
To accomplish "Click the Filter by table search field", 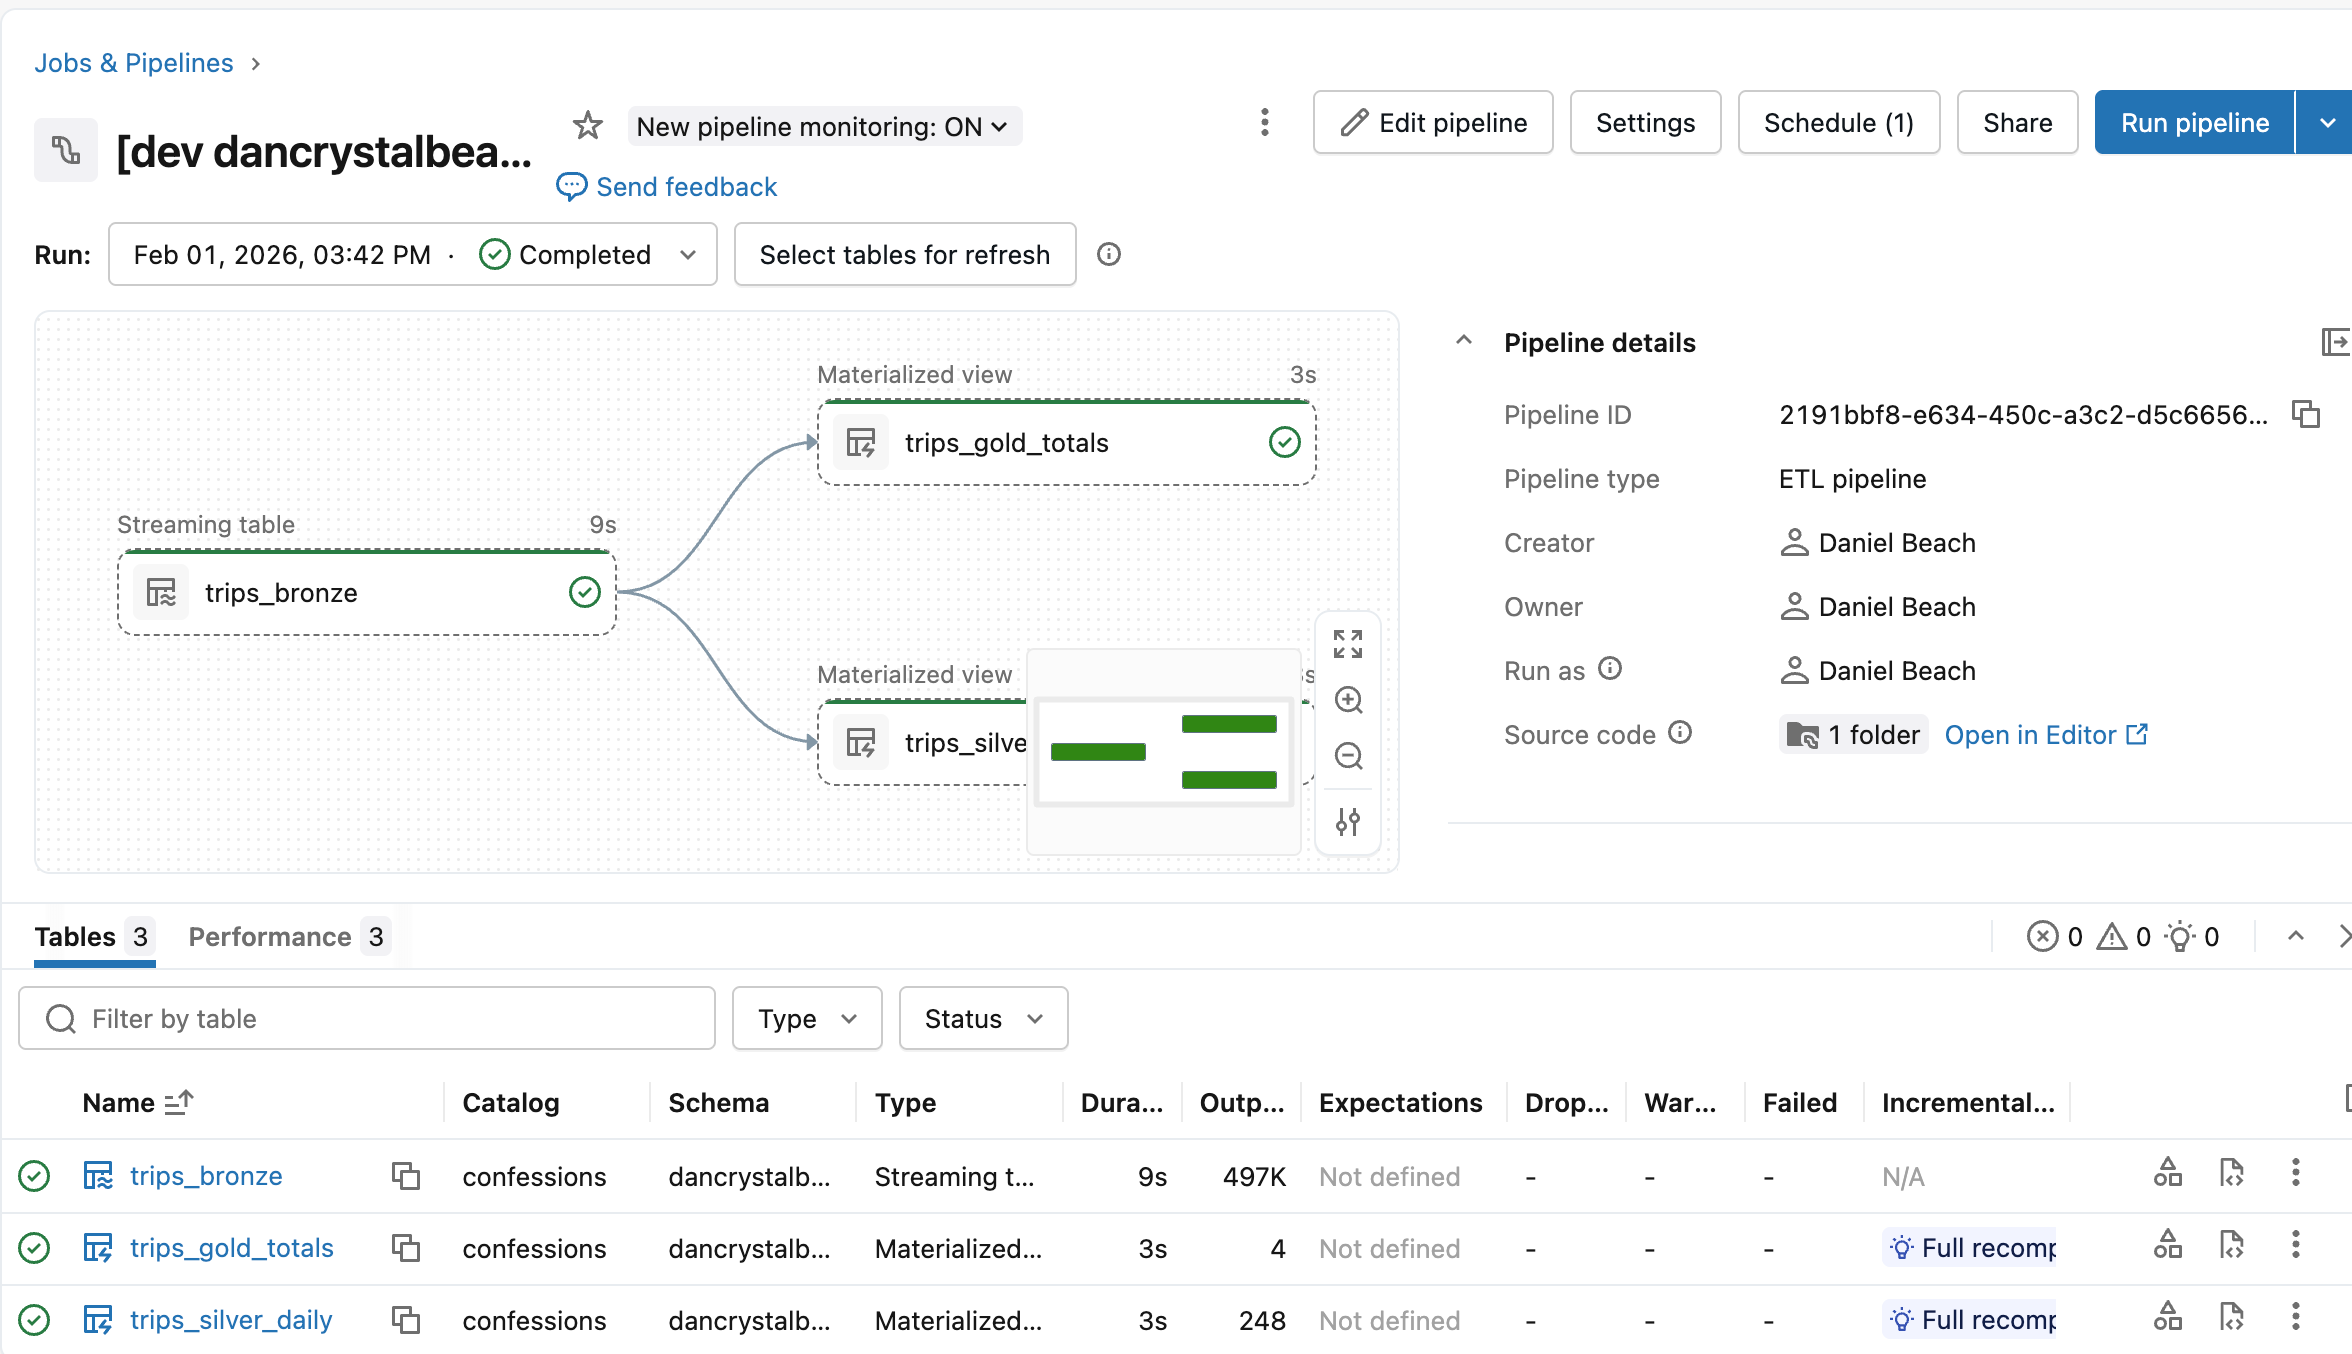I will click(367, 1019).
